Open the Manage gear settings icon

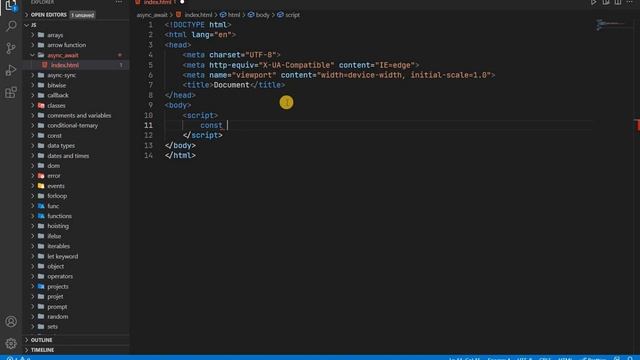[11, 343]
